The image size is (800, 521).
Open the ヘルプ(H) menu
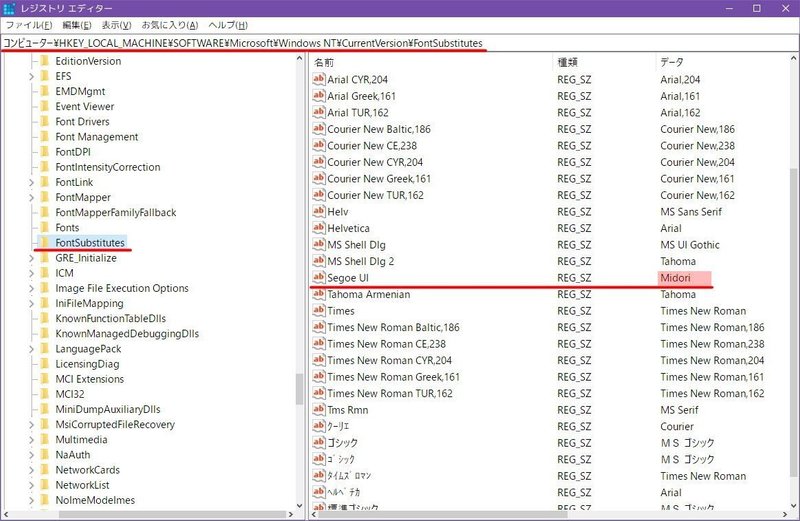pyautogui.click(x=228, y=25)
